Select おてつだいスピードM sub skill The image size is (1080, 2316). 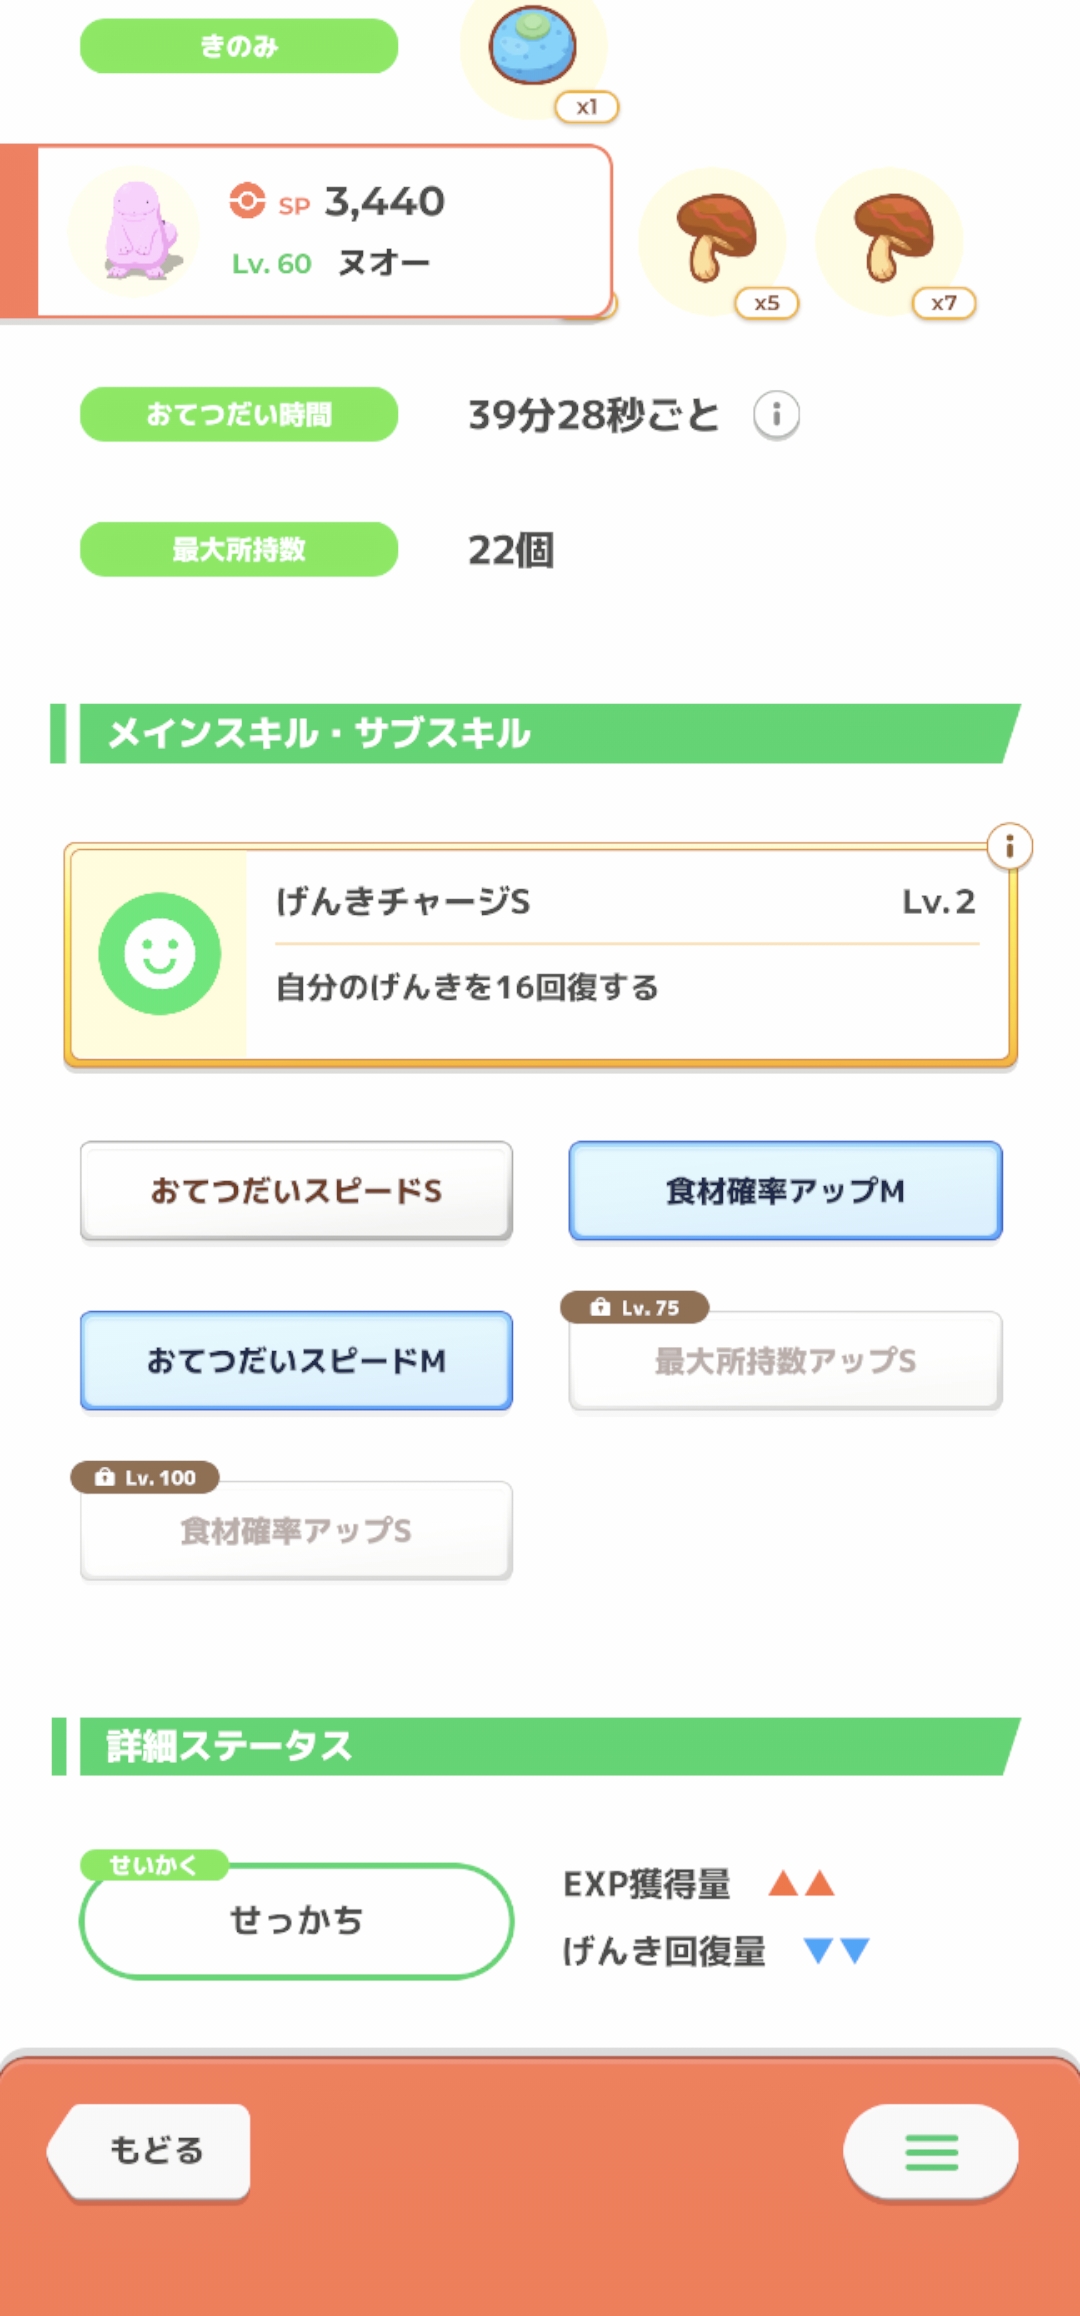pos(296,1361)
